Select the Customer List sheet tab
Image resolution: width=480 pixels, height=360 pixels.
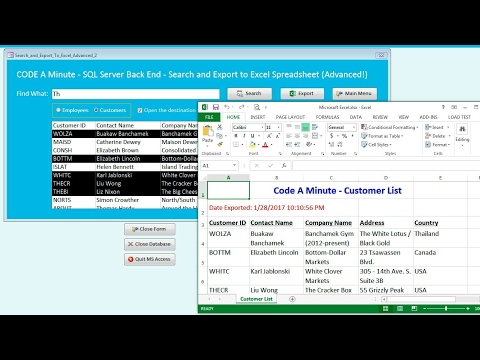pyautogui.click(x=256, y=299)
